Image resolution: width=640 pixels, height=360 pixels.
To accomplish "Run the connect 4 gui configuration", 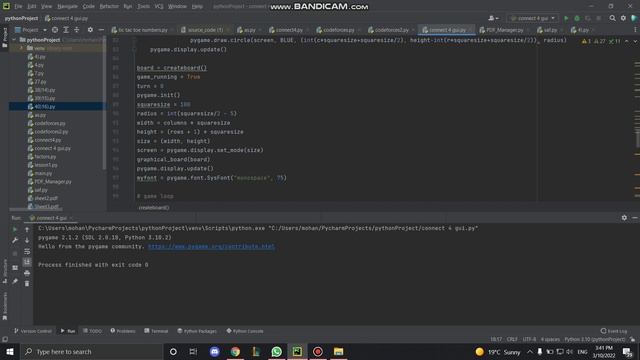I will pyautogui.click(x=566, y=18).
